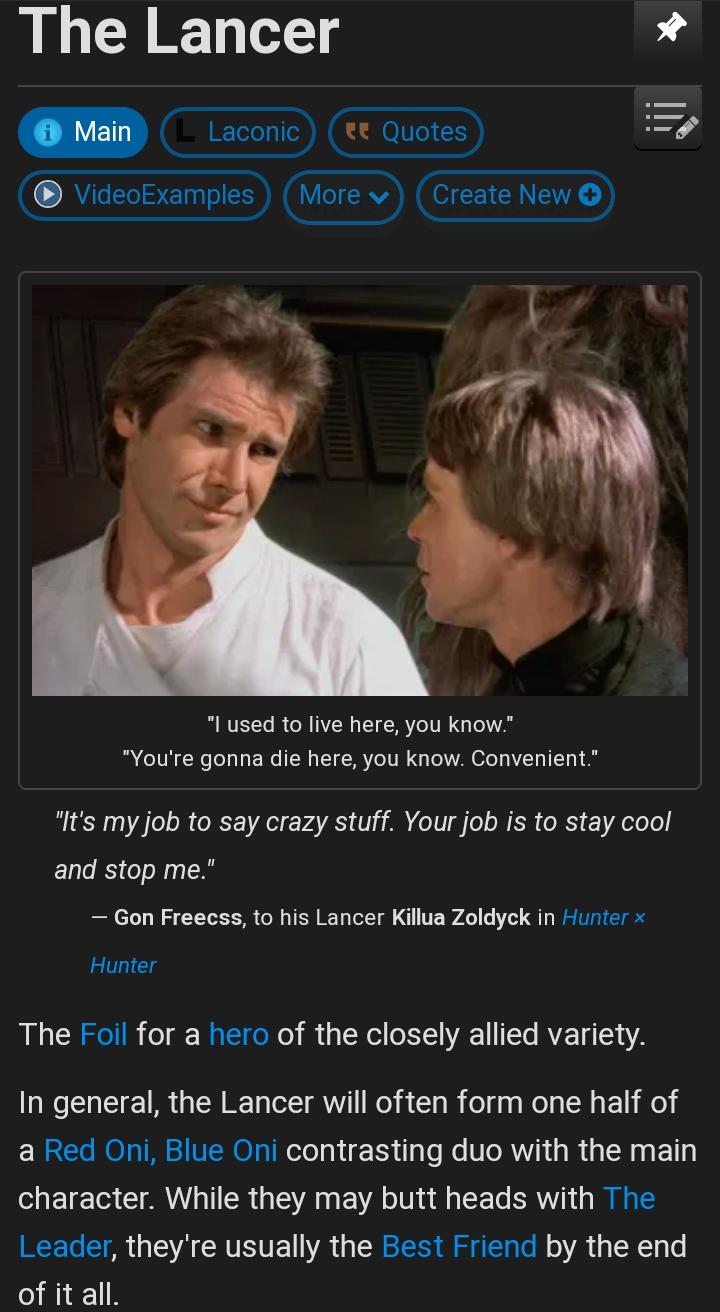The height and width of the screenshot is (1312, 720).
Task: Click the L icon on the Laconic tab
Action: click(185, 131)
